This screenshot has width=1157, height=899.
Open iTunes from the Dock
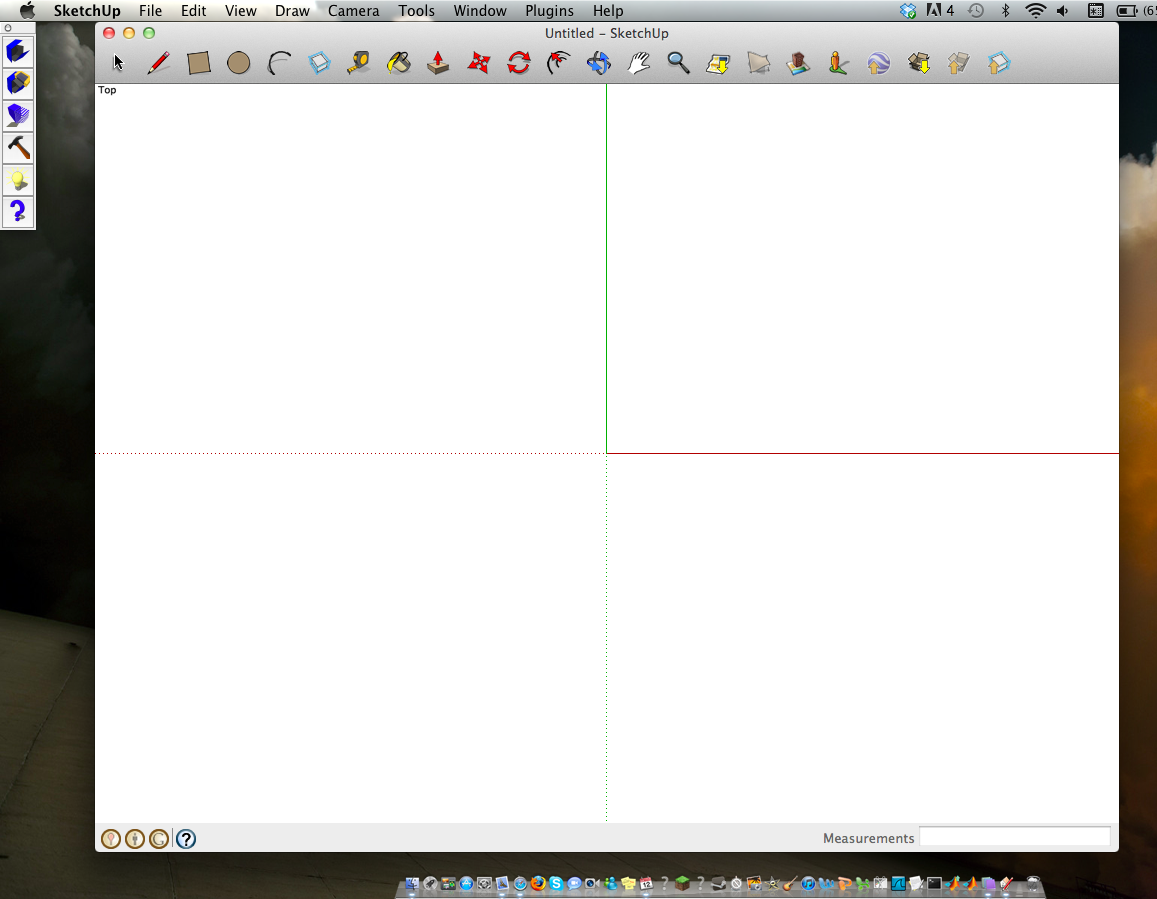808,884
